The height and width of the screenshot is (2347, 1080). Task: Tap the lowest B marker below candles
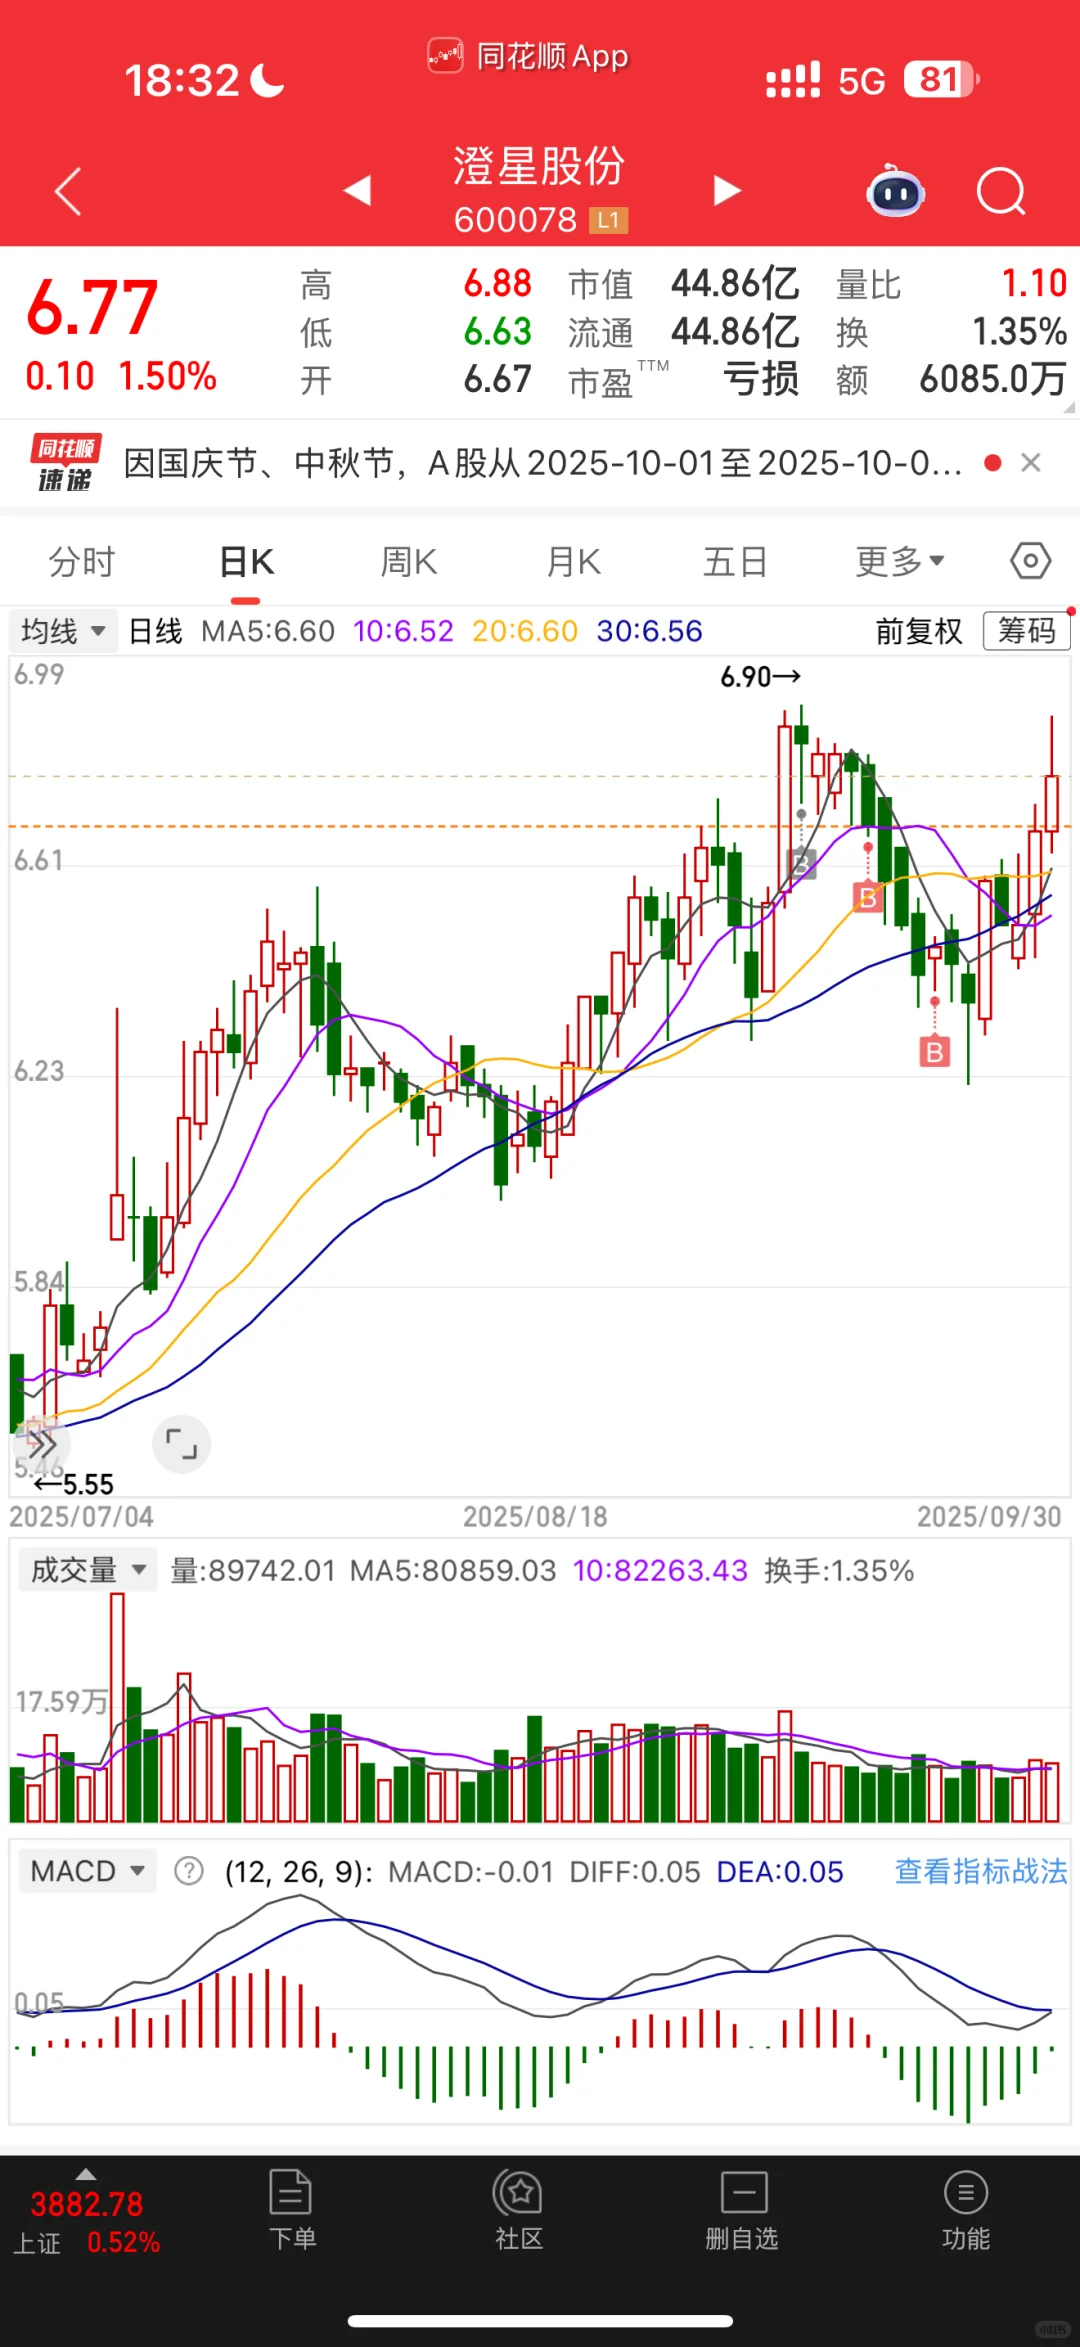[x=934, y=1051]
